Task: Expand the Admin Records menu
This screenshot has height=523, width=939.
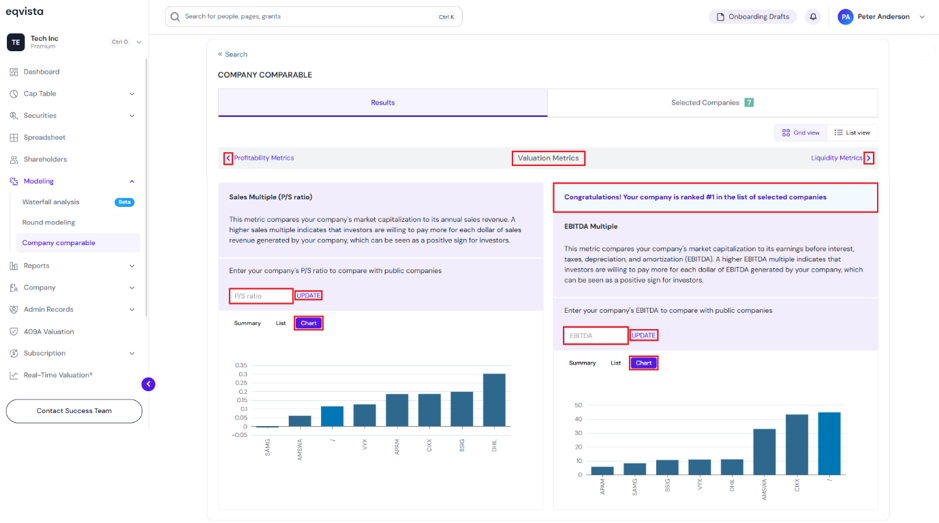Action: tap(132, 310)
